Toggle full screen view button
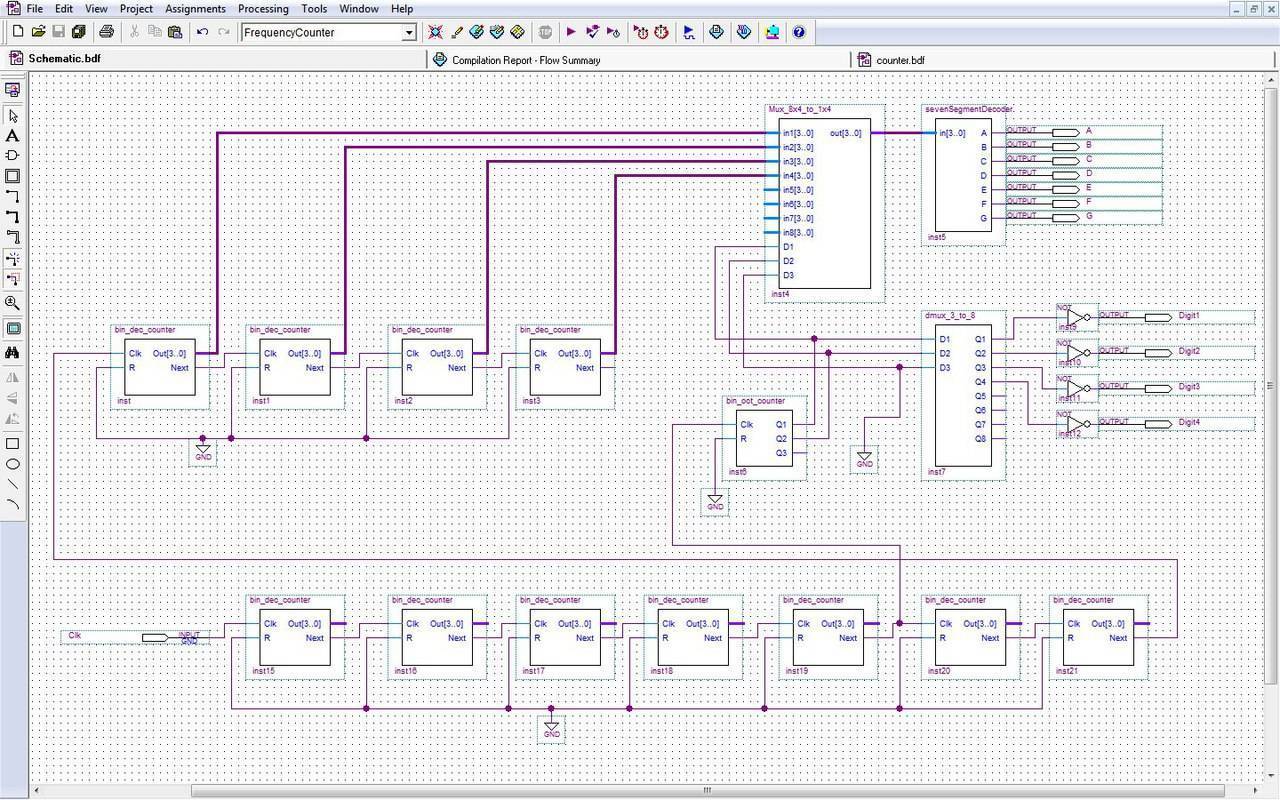 point(13,329)
